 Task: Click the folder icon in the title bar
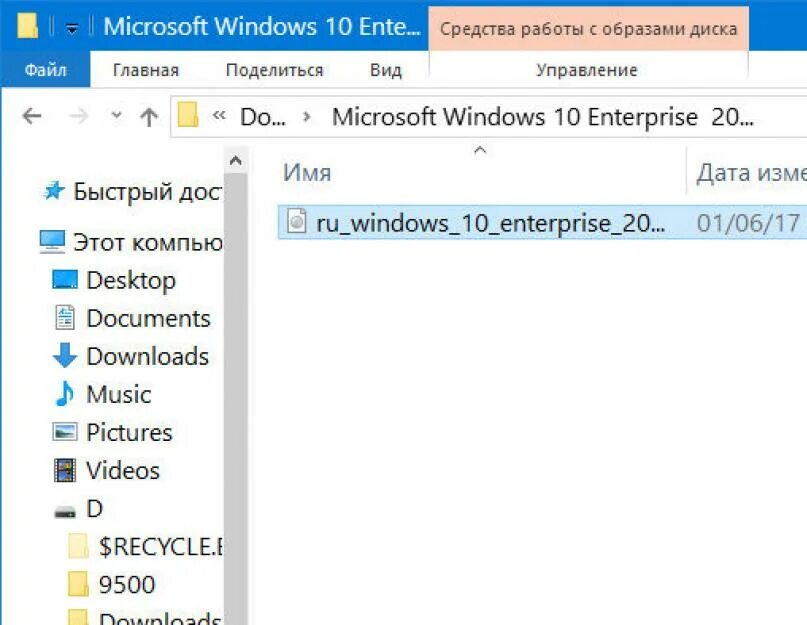[27, 26]
